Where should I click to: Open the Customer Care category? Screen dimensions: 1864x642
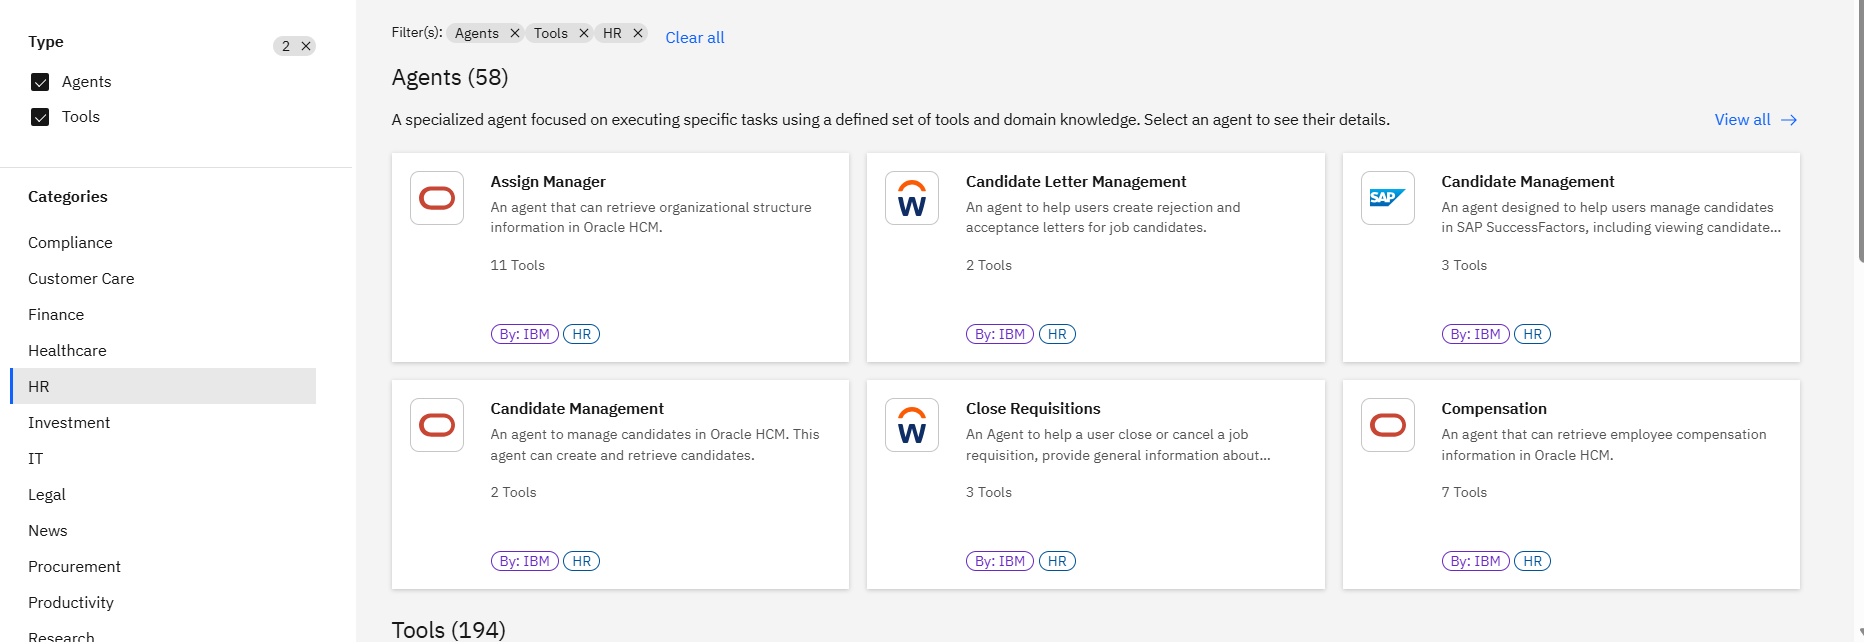click(x=81, y=279)
